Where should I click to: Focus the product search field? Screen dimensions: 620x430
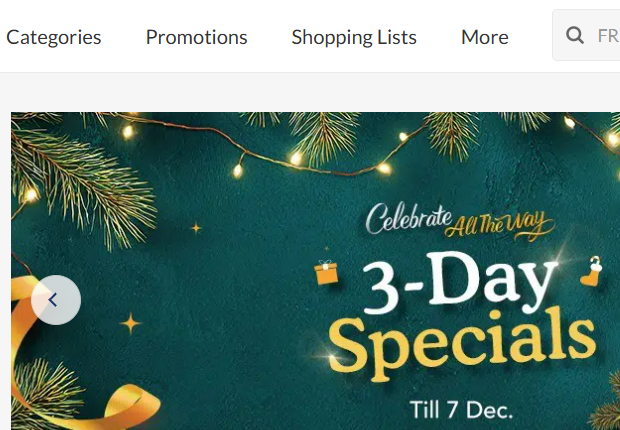586,35
